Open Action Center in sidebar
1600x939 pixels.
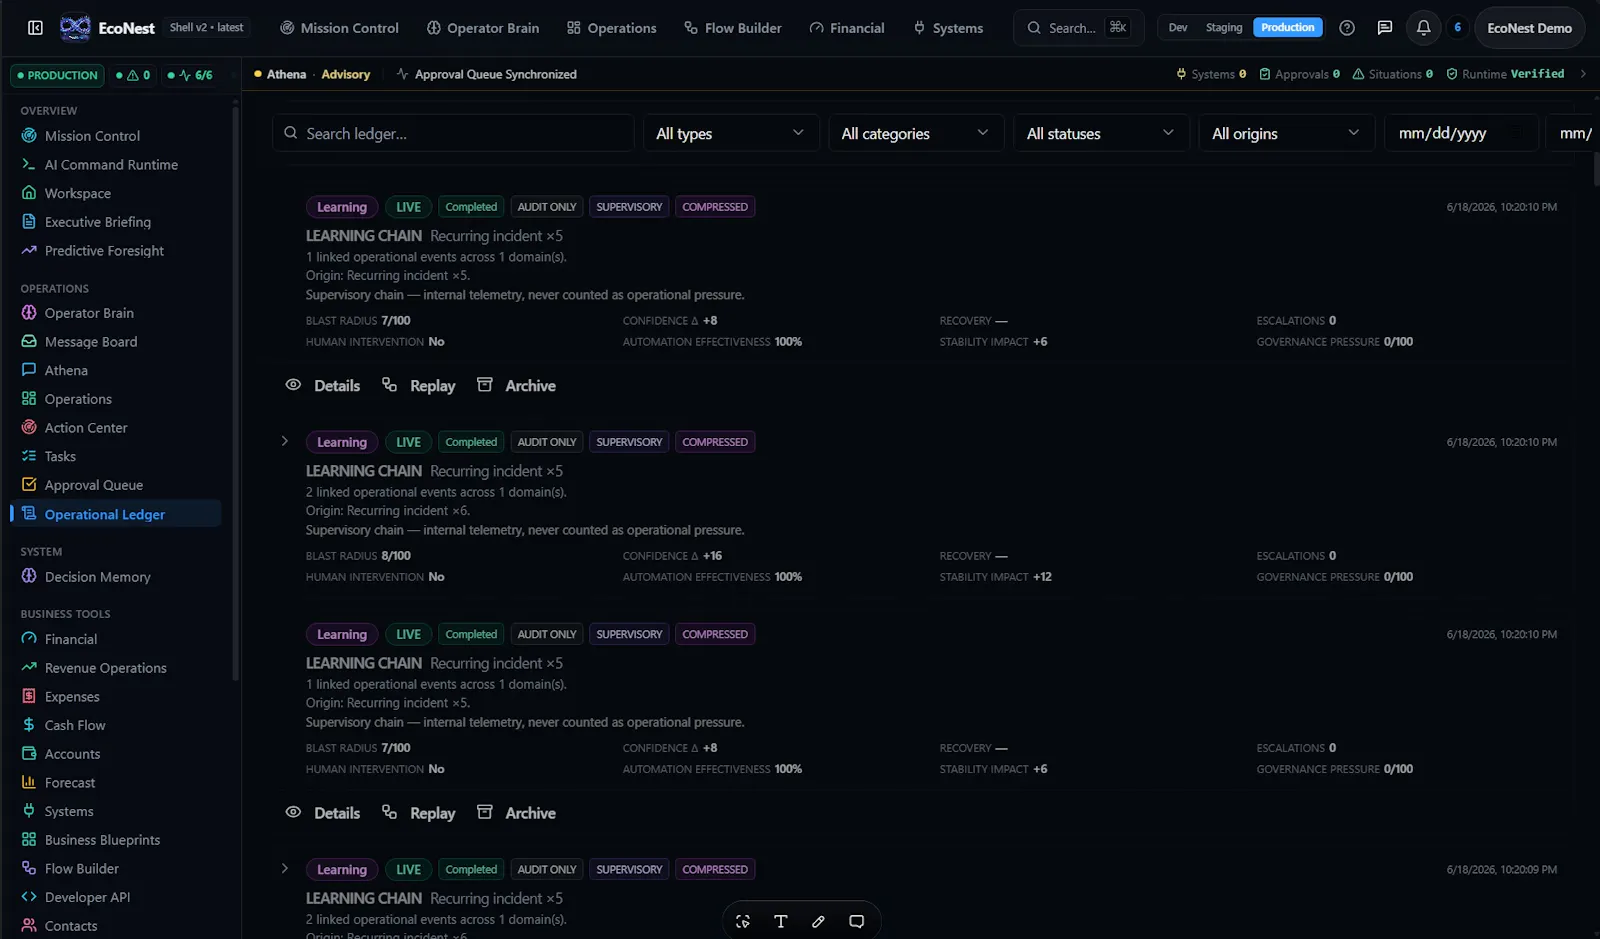[x=86, y=428]
